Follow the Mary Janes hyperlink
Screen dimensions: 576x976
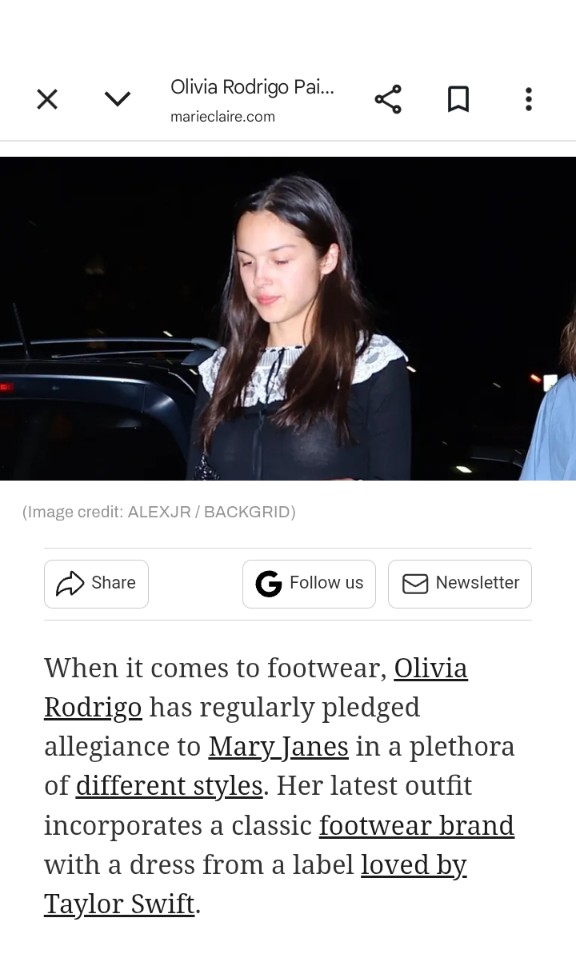click(278, 746)
